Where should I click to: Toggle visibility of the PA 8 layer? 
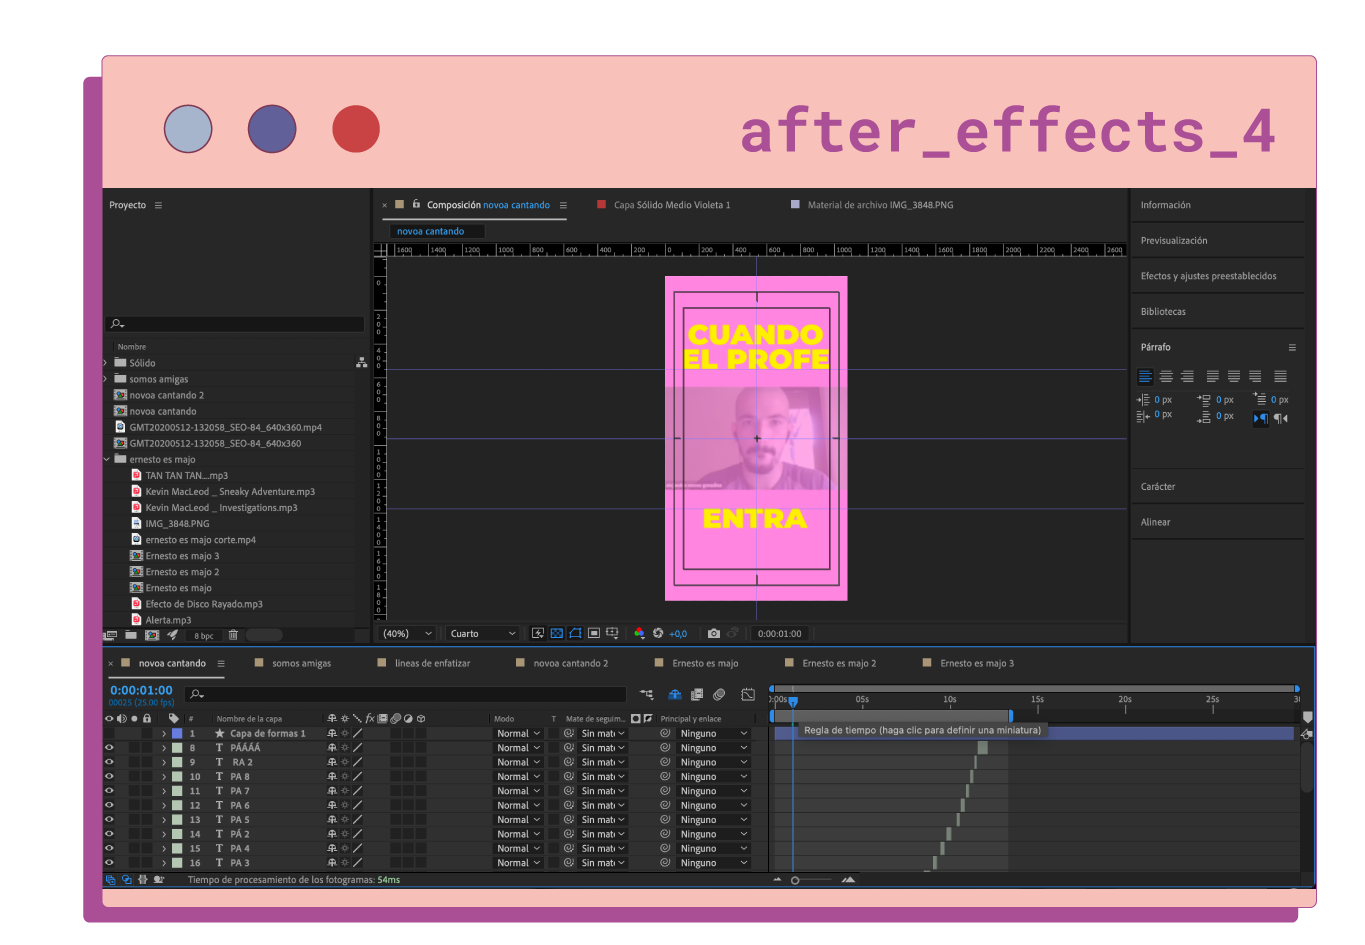[109, 776]
